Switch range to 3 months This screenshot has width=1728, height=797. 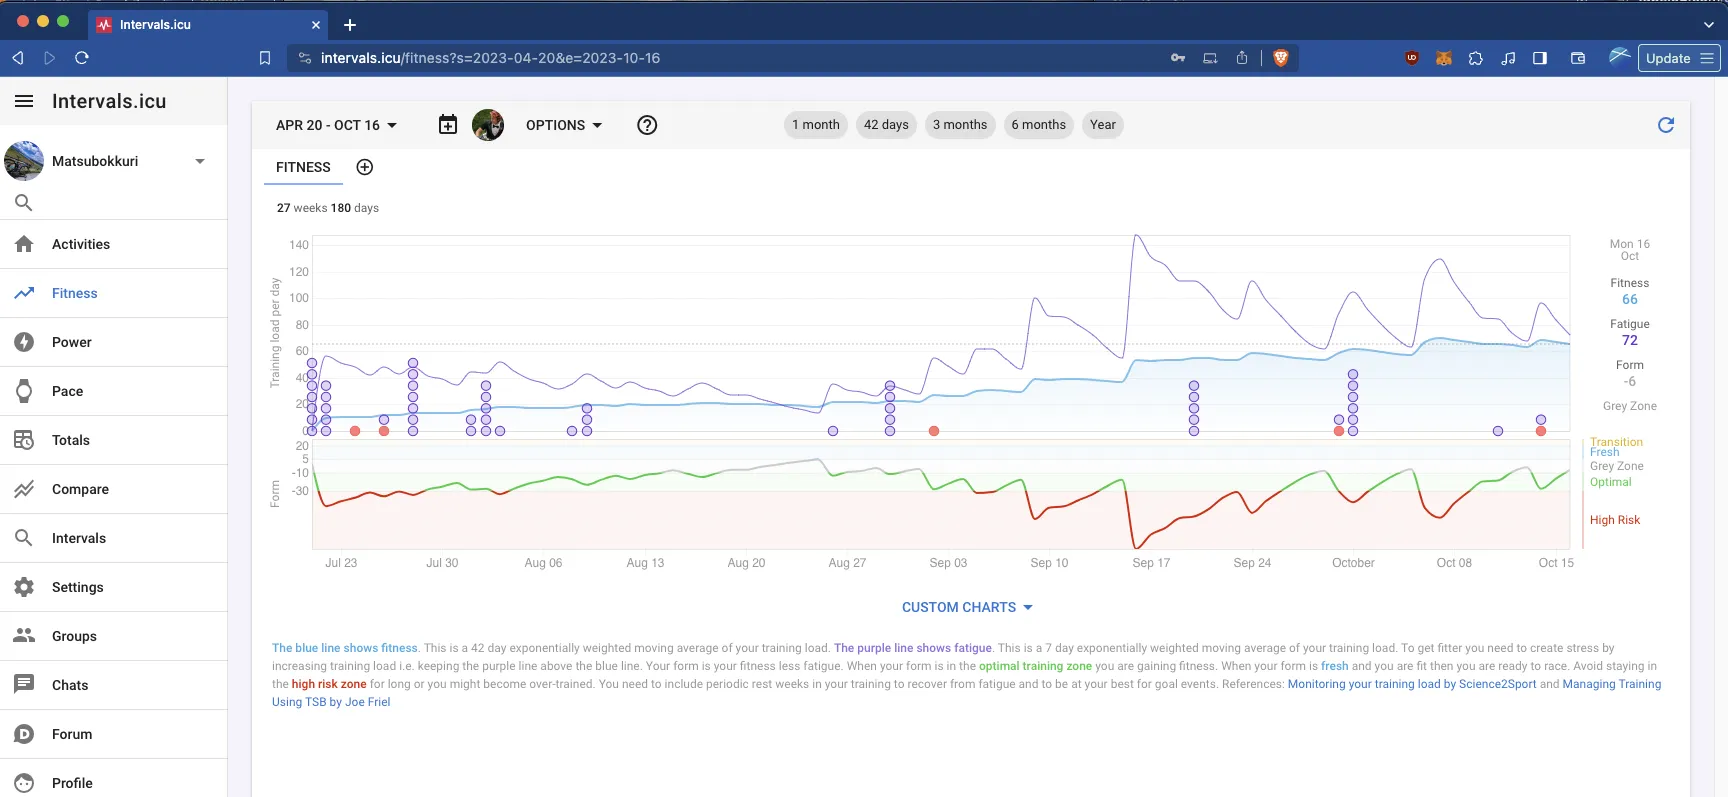click(959, 125)
